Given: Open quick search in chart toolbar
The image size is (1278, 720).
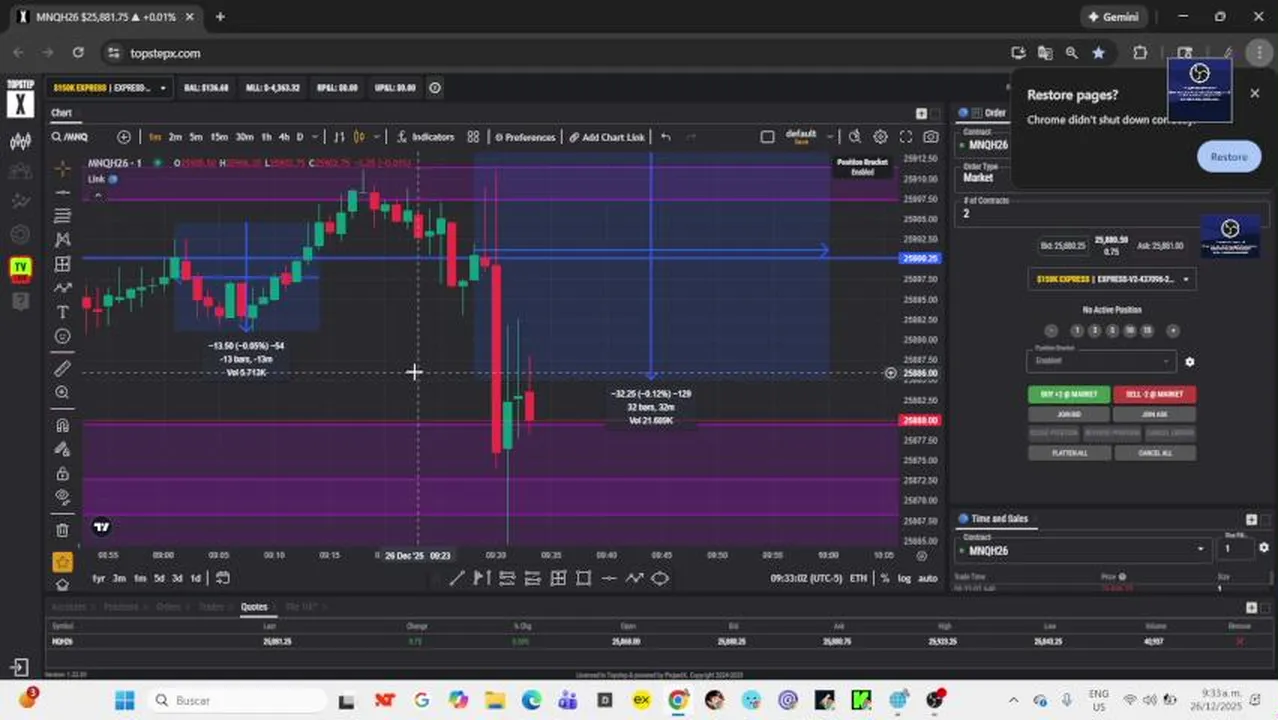Looking at the screenshot, I should tap(855, 137).
